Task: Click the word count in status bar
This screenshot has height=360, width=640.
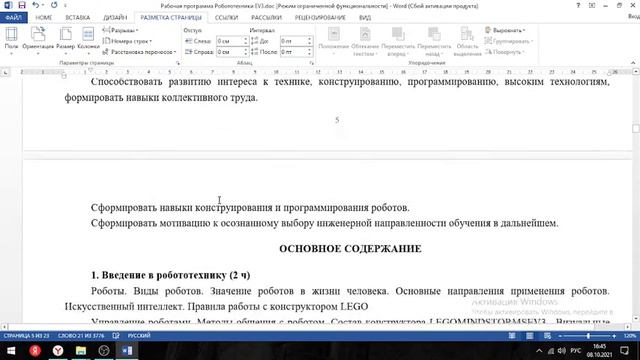Action: [81, 336]
